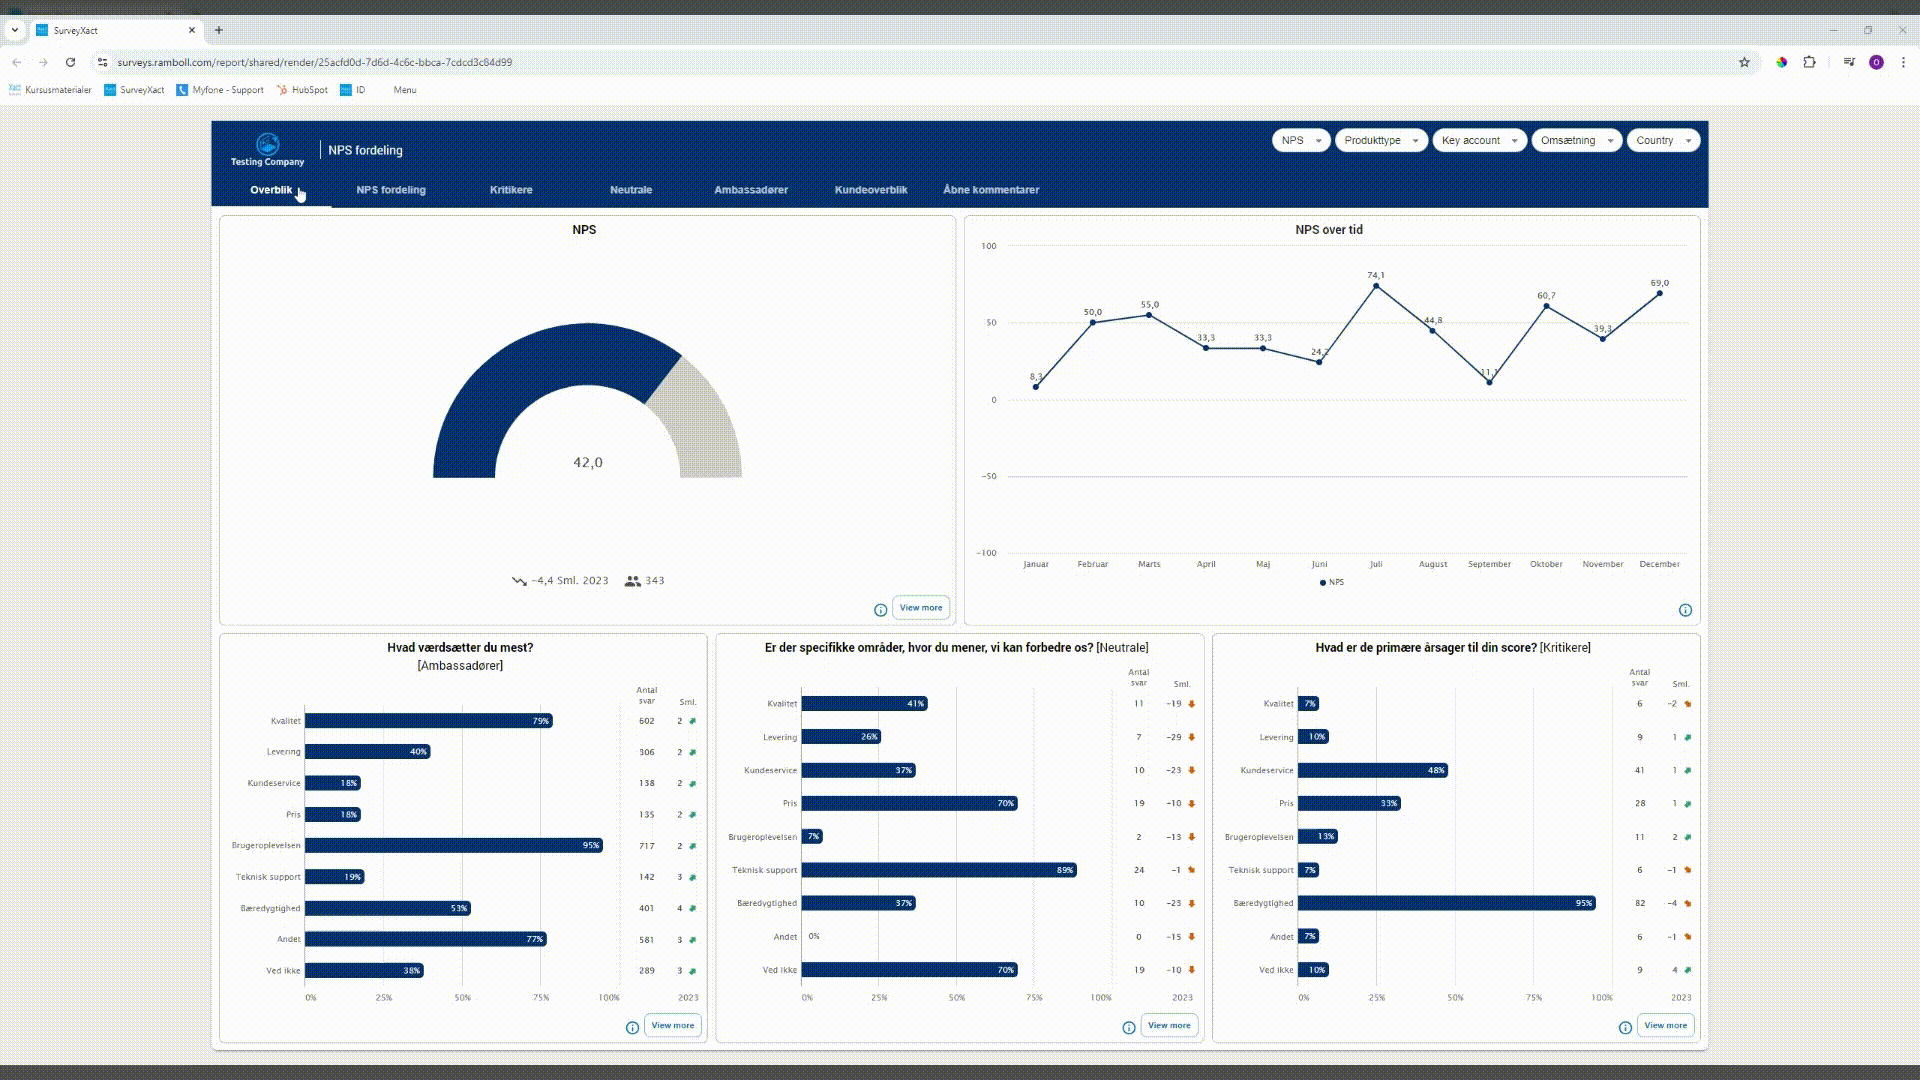Click the Juli 74,1 data point
1920x1080 pixels.
tap(1376, 286)
